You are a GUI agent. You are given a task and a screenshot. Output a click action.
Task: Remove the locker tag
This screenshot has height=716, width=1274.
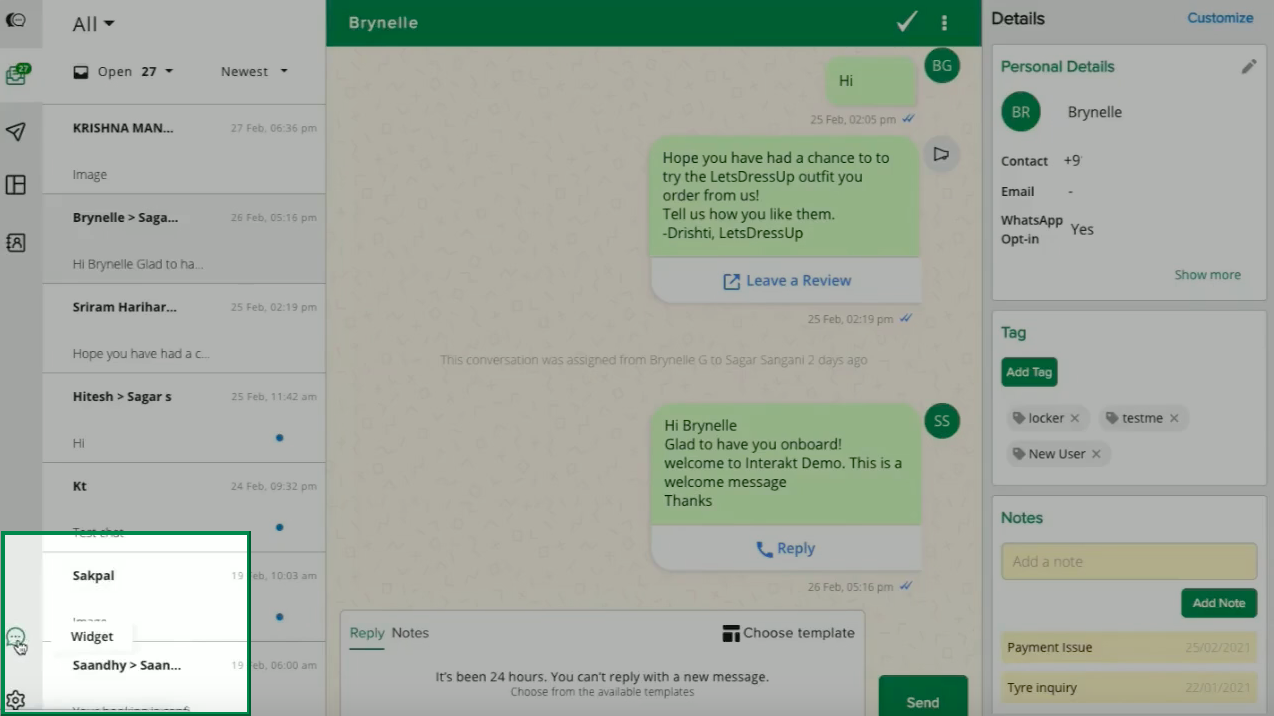click(x=1075, y=418)
